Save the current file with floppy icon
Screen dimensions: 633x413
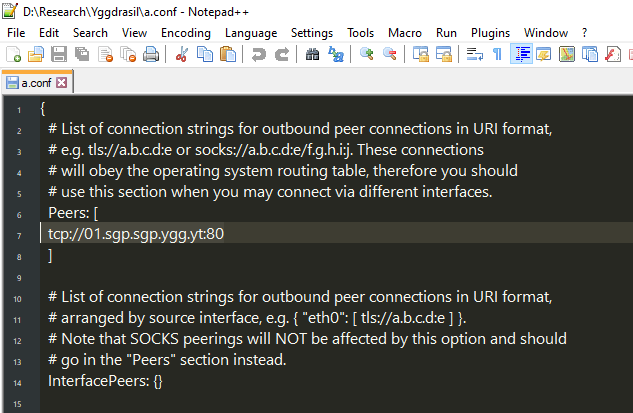[59, 54]
